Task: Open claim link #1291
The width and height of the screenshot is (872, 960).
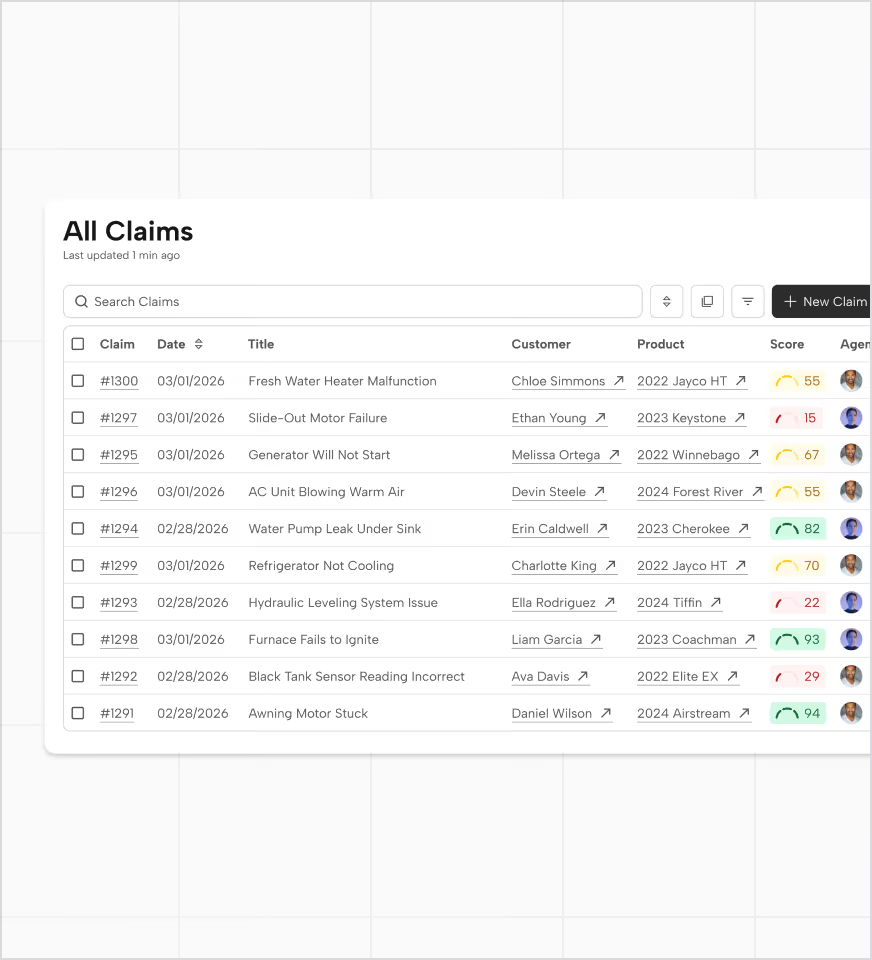Action: (117, 713)
